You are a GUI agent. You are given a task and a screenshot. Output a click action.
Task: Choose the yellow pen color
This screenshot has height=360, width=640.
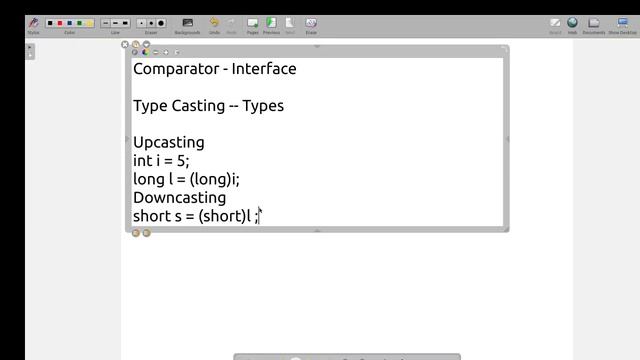(89, 23)
